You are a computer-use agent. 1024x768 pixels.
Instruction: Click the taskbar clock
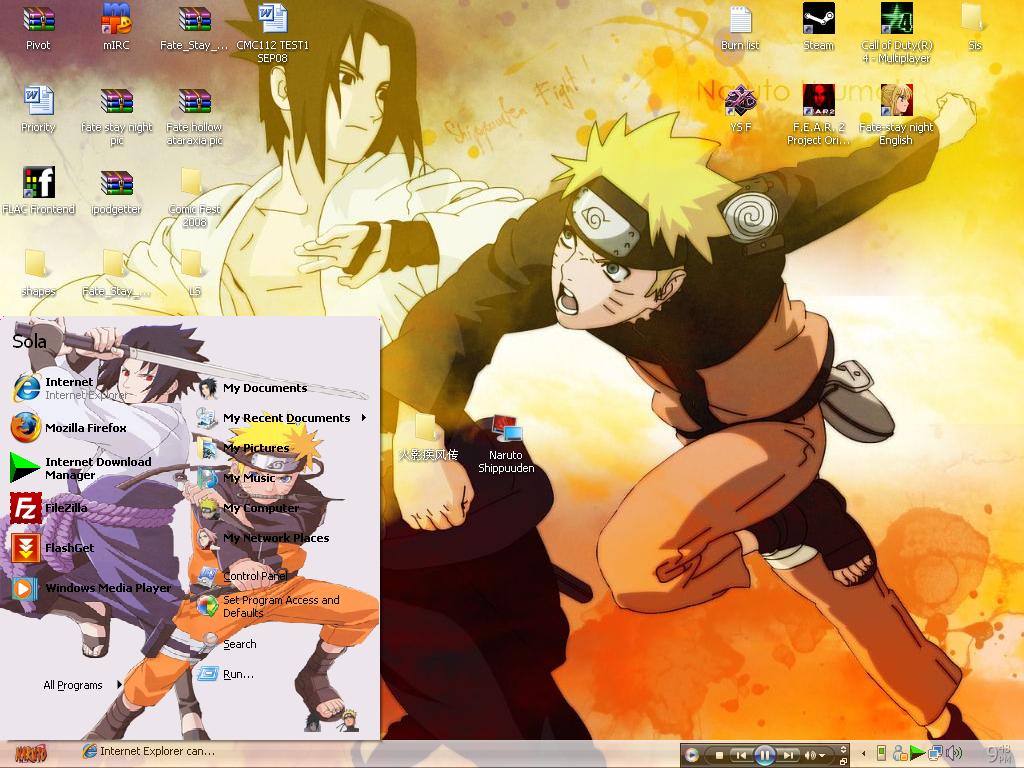click(x=998, y=754)
